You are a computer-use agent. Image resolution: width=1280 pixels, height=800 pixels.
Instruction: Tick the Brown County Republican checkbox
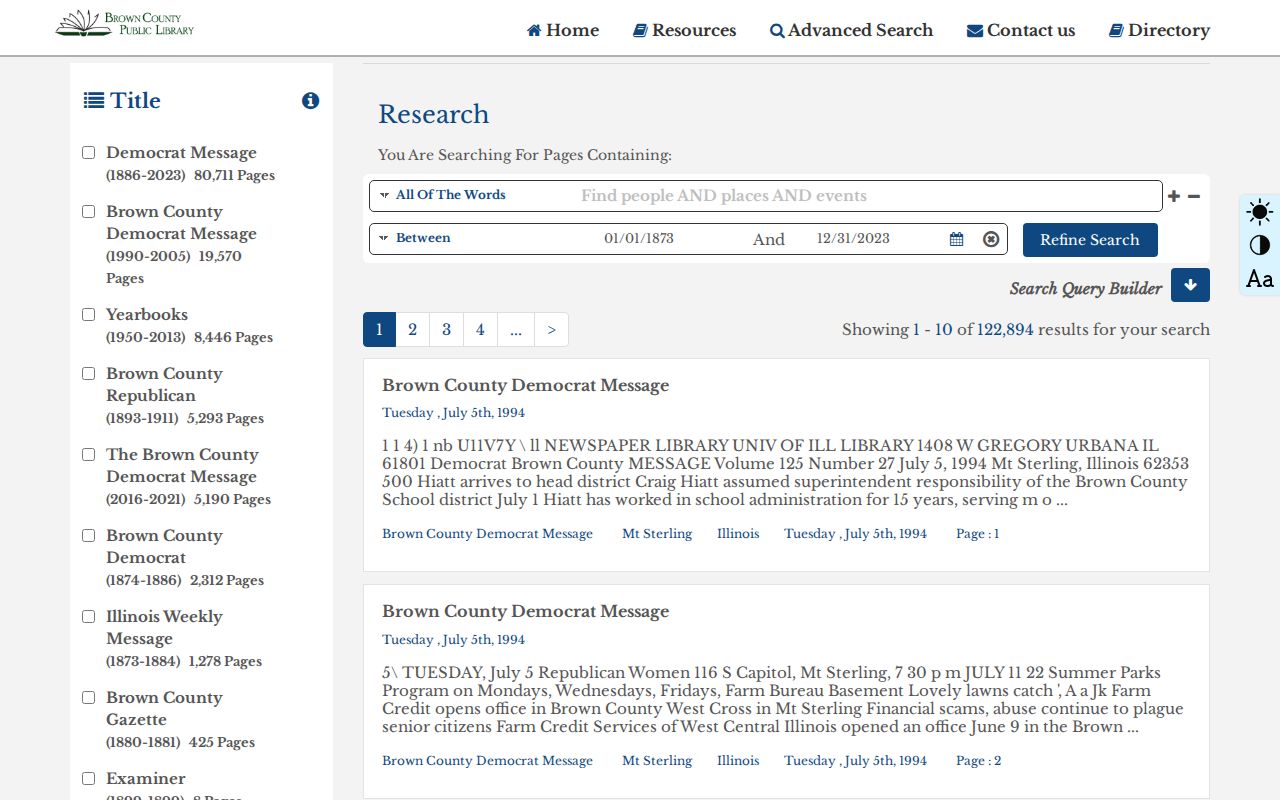coord(88,374)
